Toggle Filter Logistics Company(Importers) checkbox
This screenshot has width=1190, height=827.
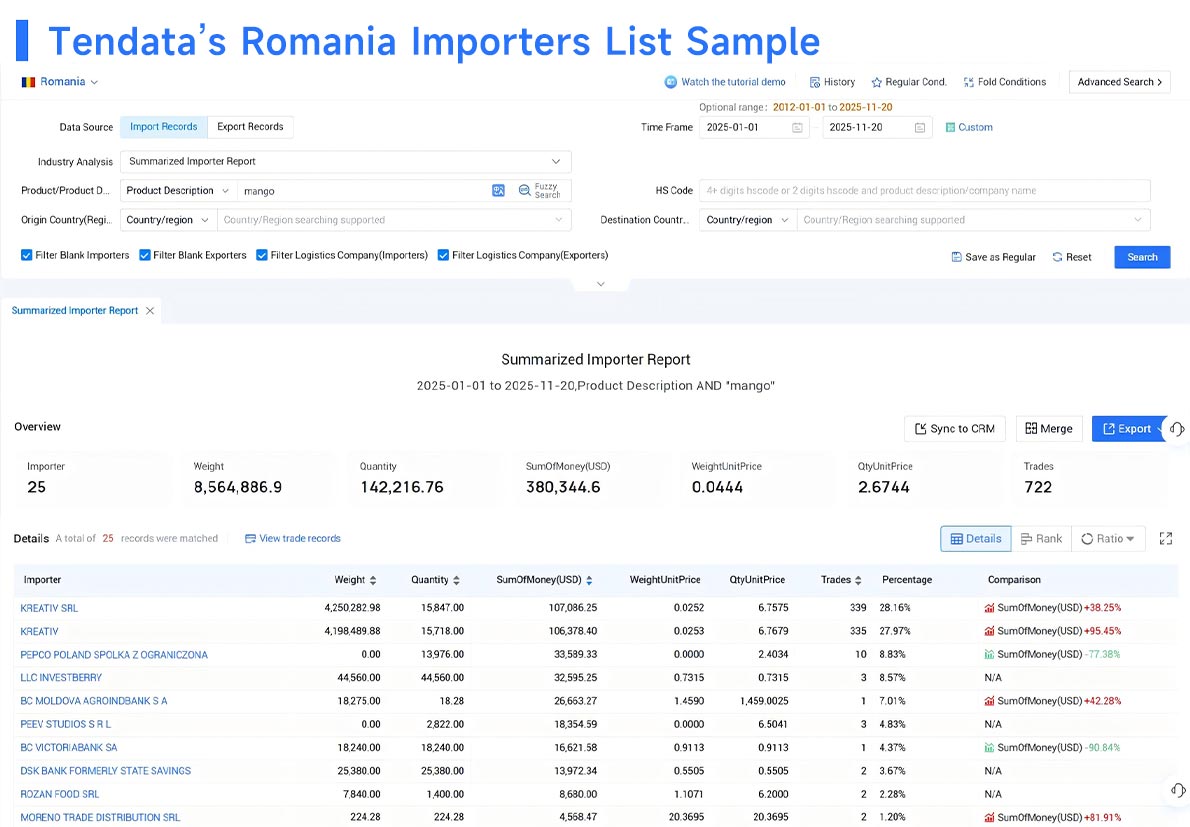click(262, 255)
